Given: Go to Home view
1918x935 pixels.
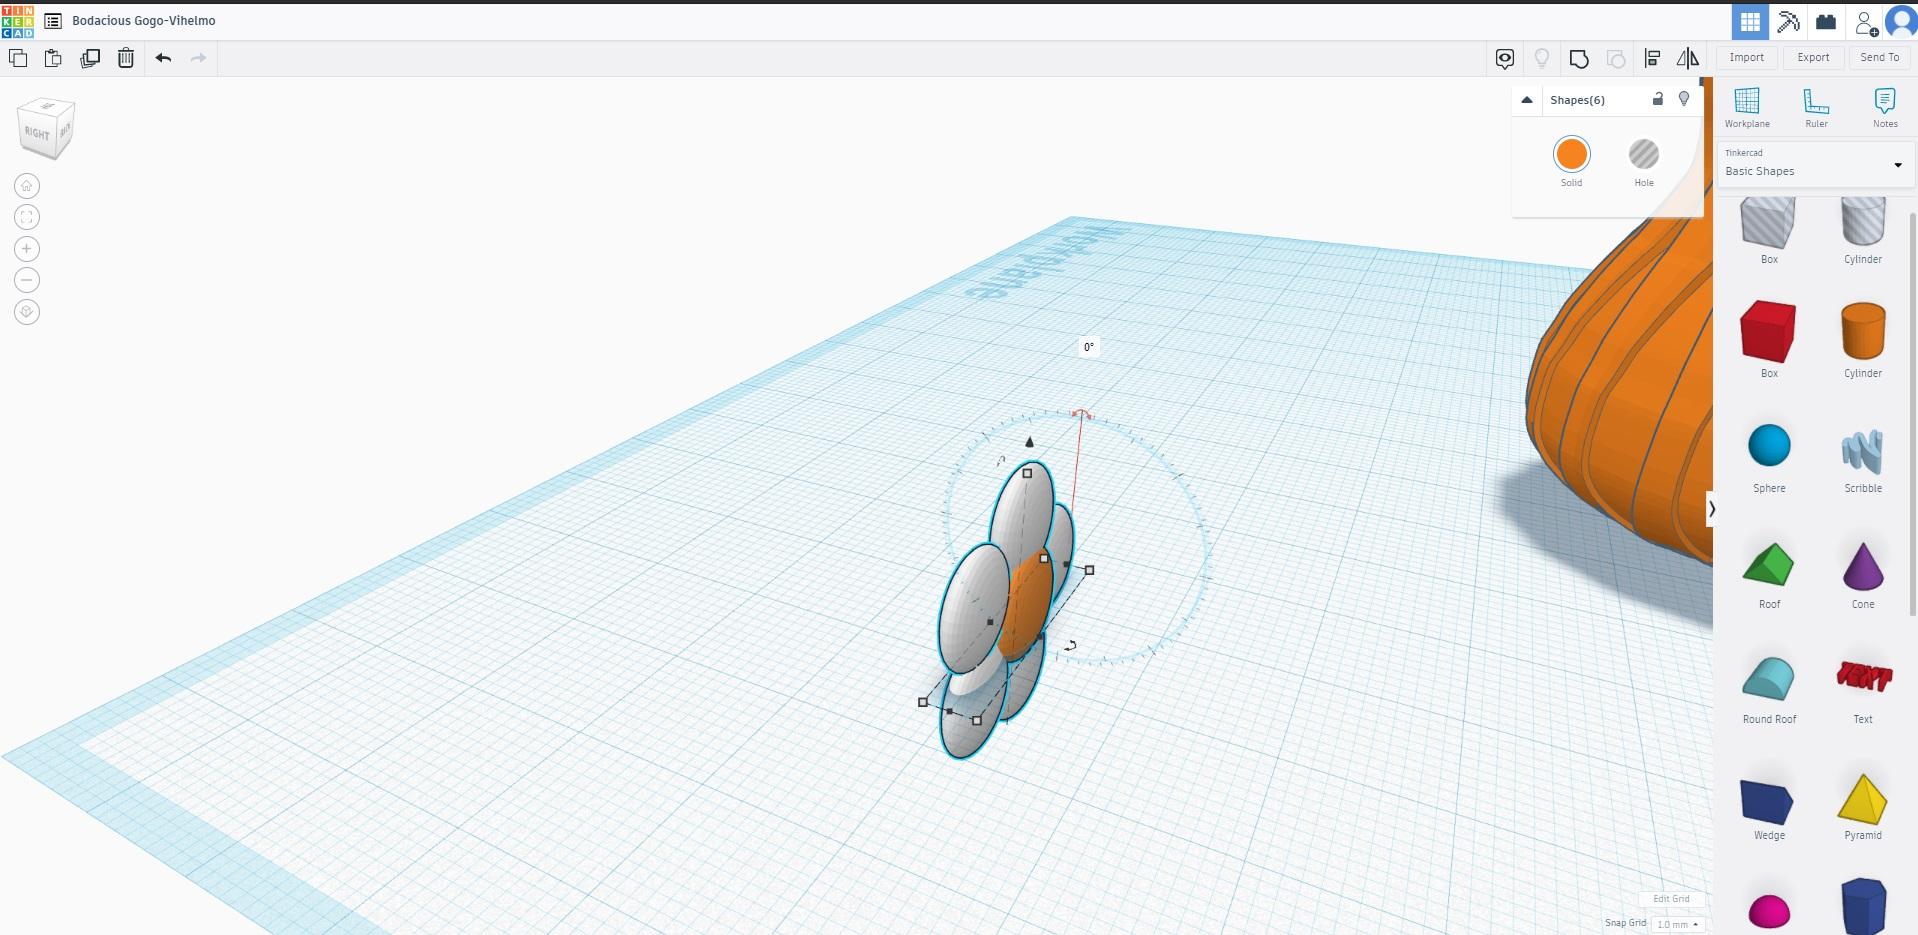Looking at the screenshot, I should tap(27, 186).
